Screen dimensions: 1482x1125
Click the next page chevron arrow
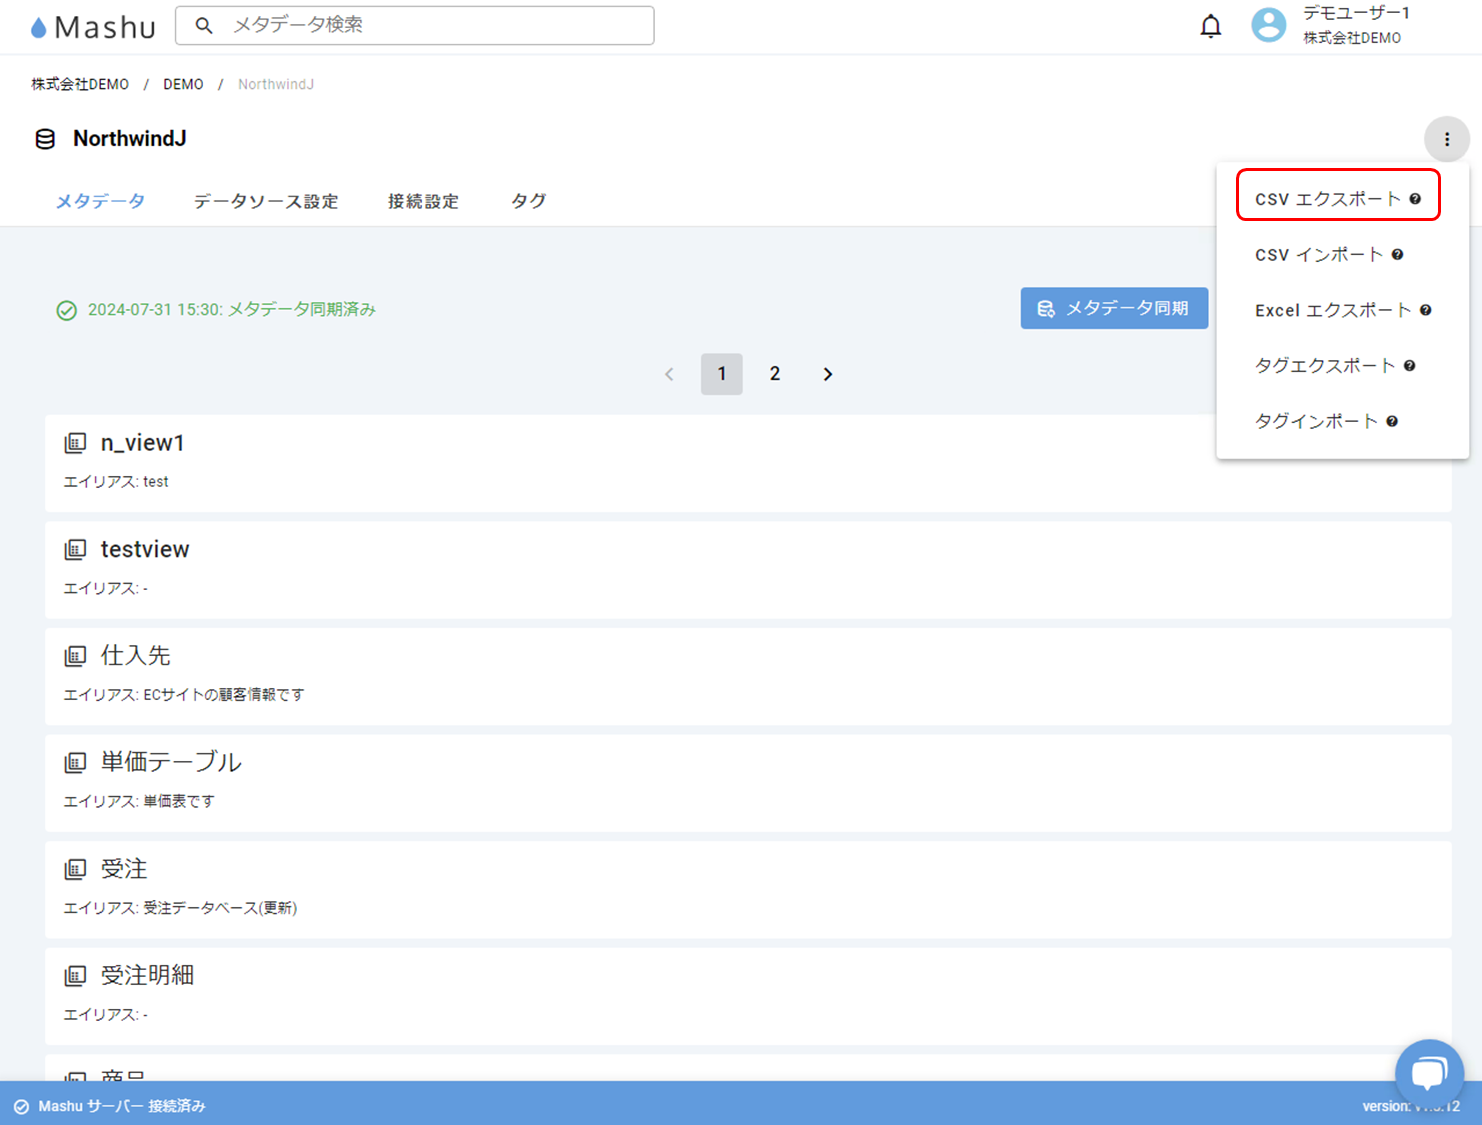(x=827, y=374)
